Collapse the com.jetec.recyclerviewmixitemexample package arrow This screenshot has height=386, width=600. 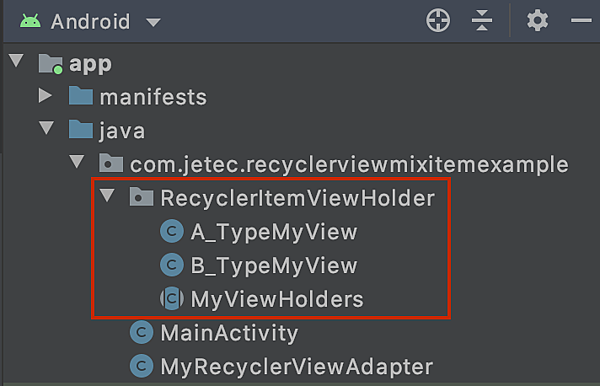coord(77,161)
